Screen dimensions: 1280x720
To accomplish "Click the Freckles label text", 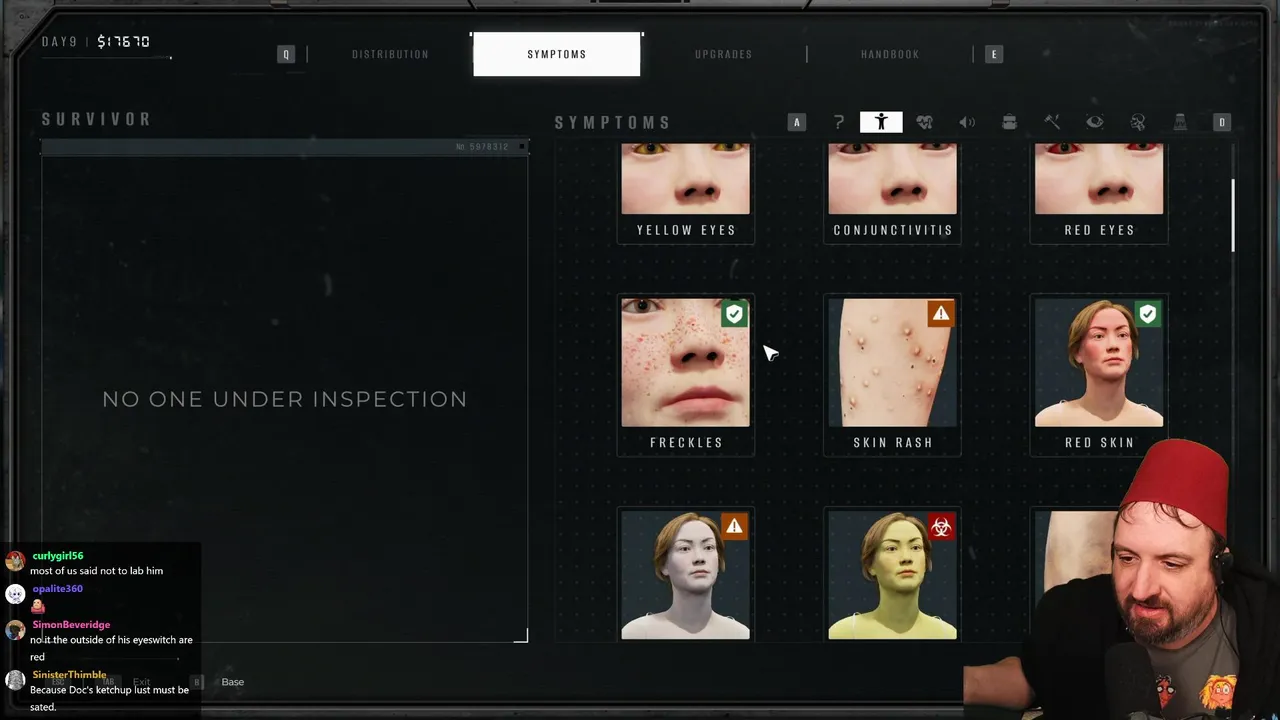I will [686, 442].
